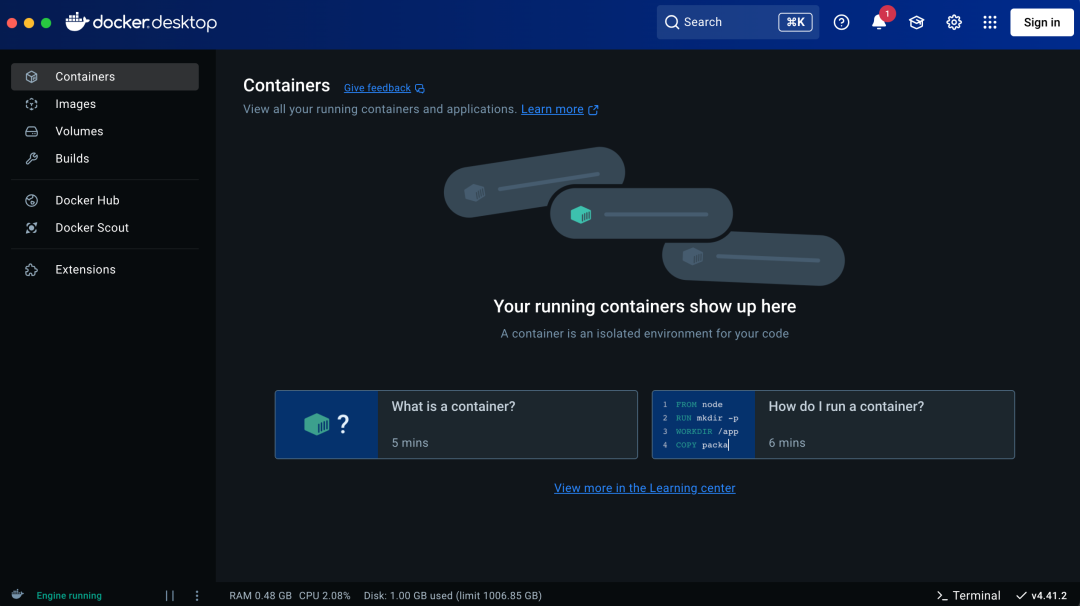
Task: Click the Containers cube icon in sidebar
Action: [x=32, y=76]
